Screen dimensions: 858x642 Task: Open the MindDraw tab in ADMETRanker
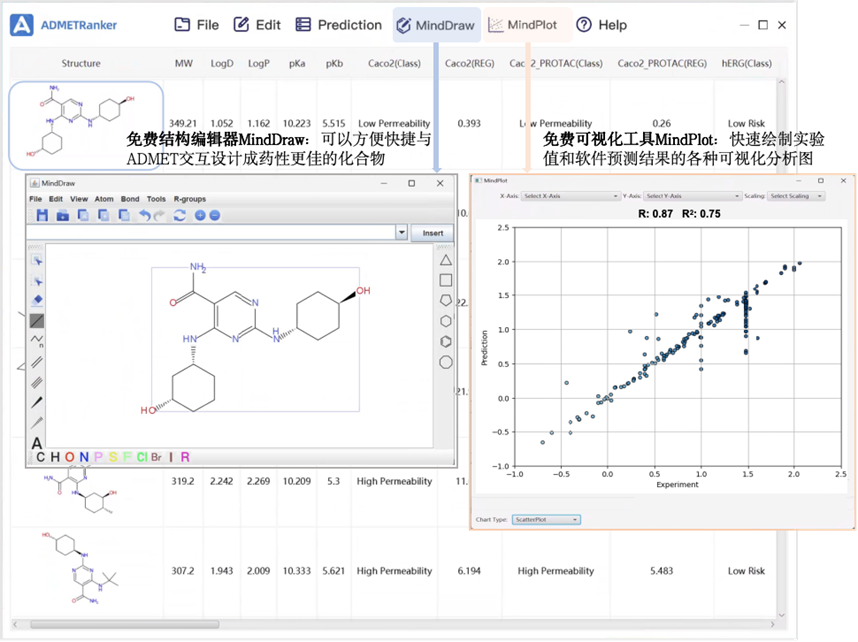(436, 25)
